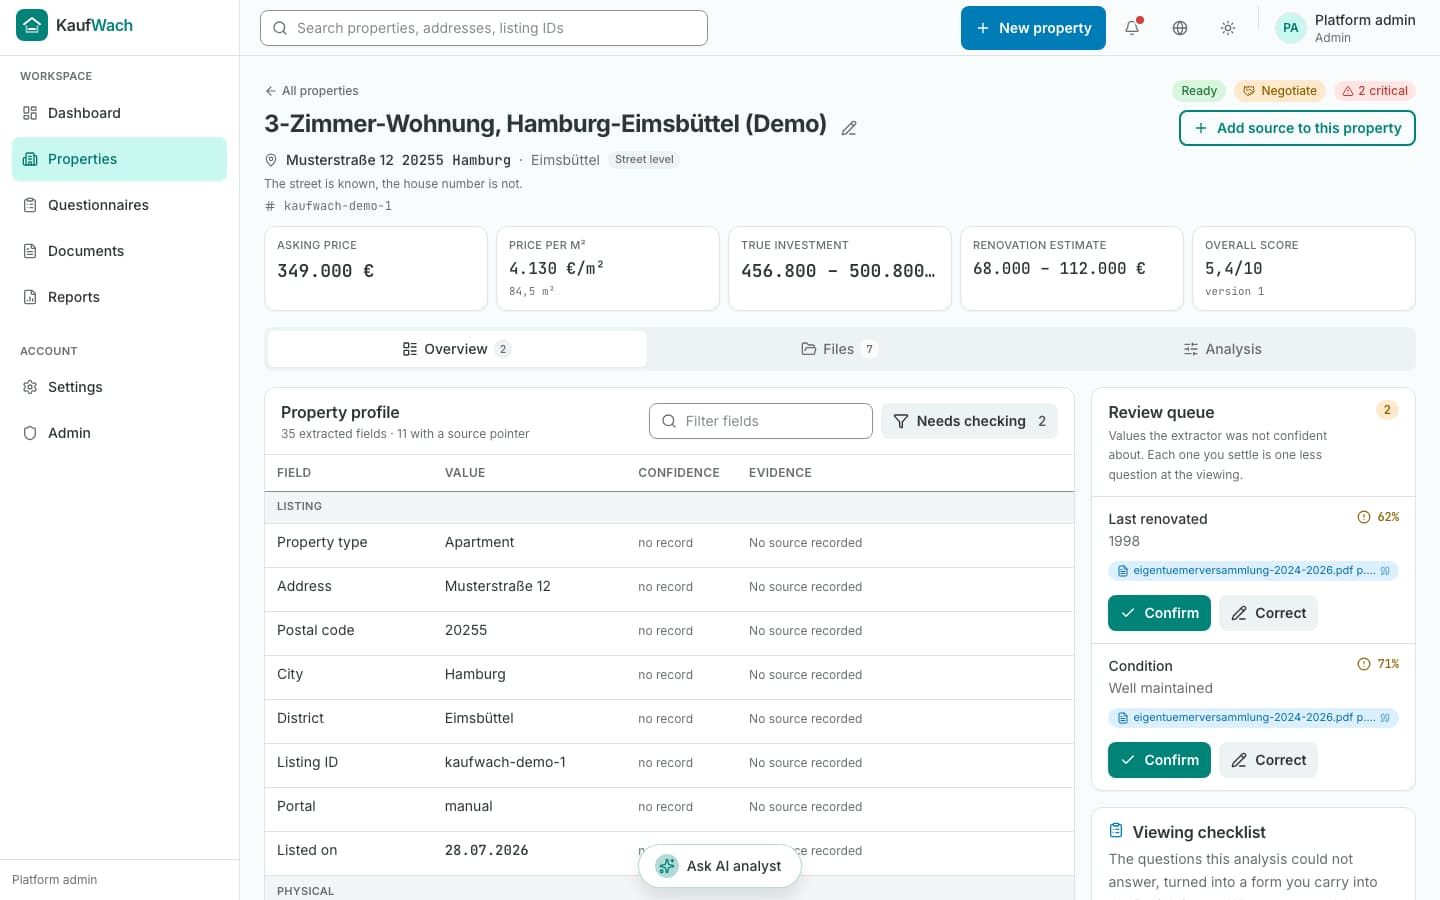This screenshot has height=900, width=1440.
Task: Correct the Condition value
Action: click(1268, 760)
